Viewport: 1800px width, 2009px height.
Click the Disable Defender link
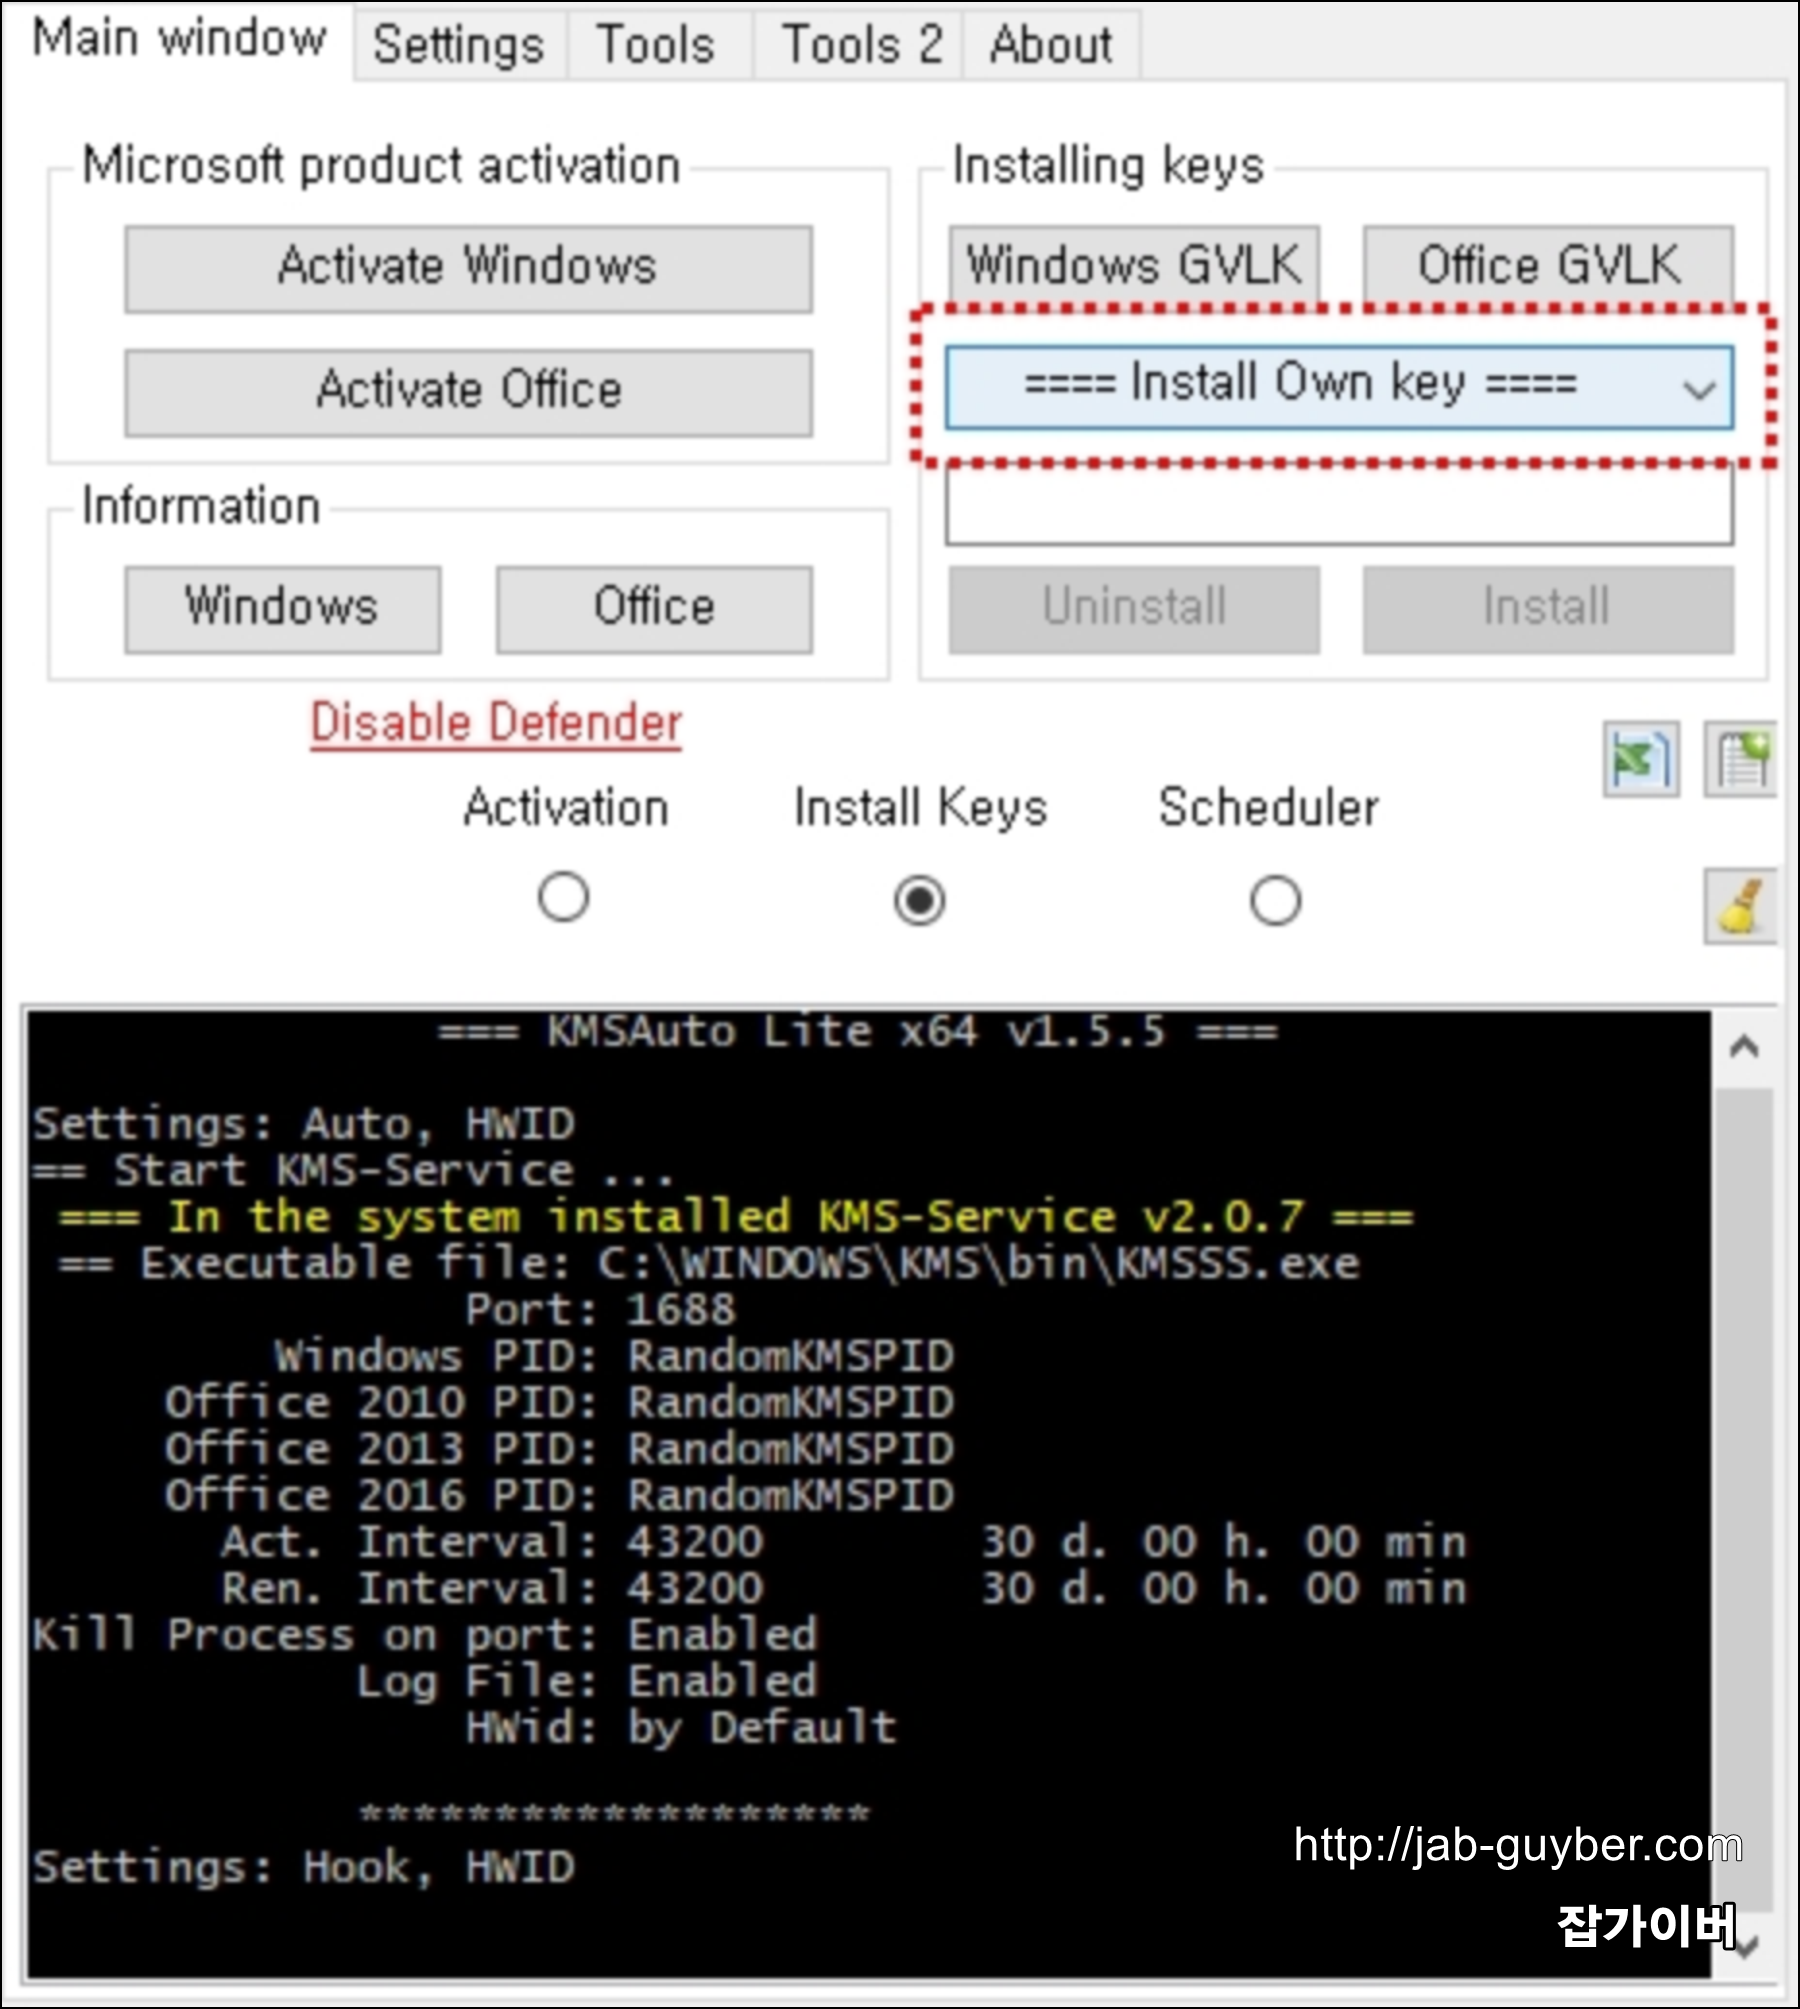(496, 723)
